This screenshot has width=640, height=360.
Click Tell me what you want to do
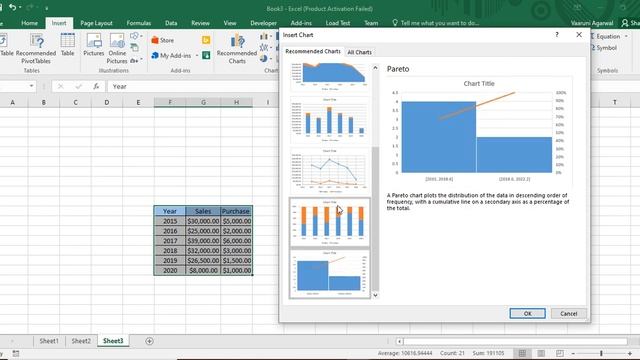pos(436,23)
